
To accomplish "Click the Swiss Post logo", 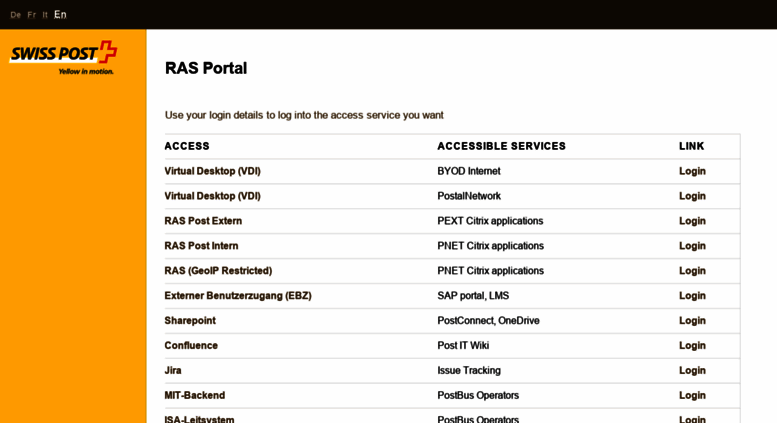I will tap(63, 57).
